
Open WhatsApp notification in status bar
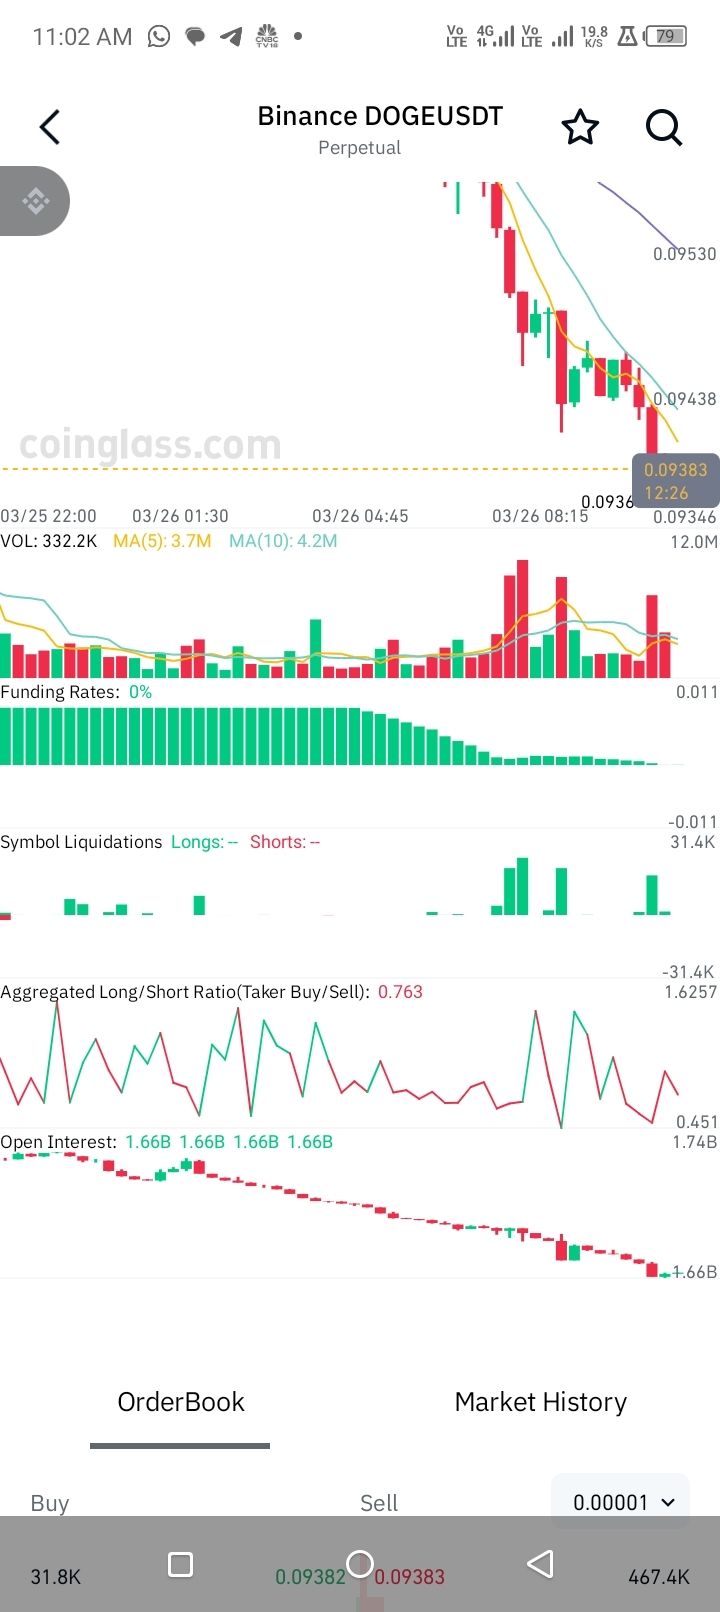coord(159,37)
